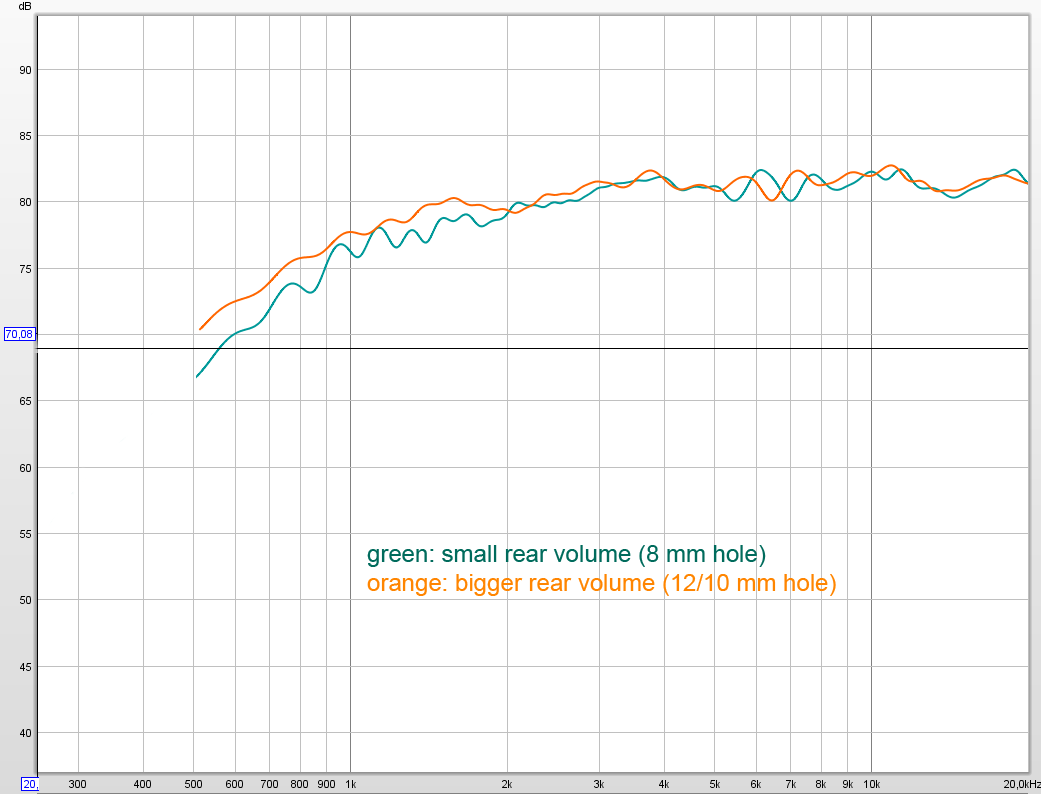This screenshot has width=1041, height=794.
Task: Click the 7k frequency axis label
Action: 791,784
